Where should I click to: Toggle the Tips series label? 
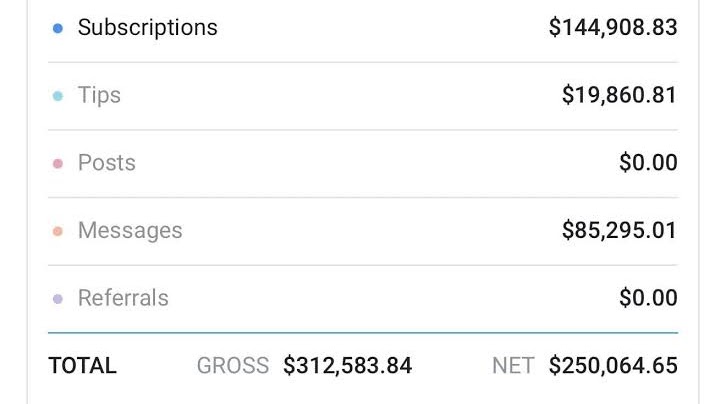[x=99, y=96]
